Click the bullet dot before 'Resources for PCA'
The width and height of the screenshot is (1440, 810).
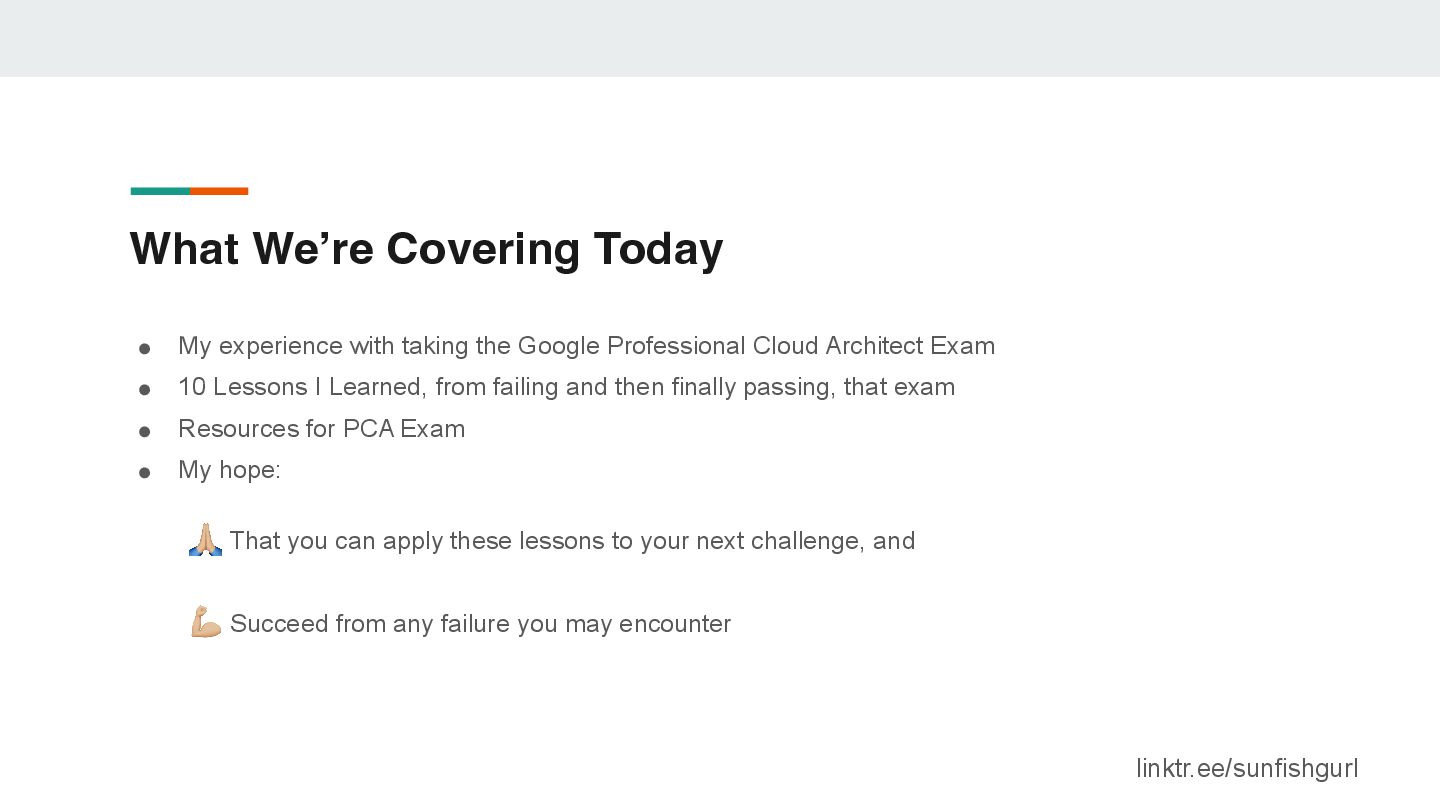(144, 432)
